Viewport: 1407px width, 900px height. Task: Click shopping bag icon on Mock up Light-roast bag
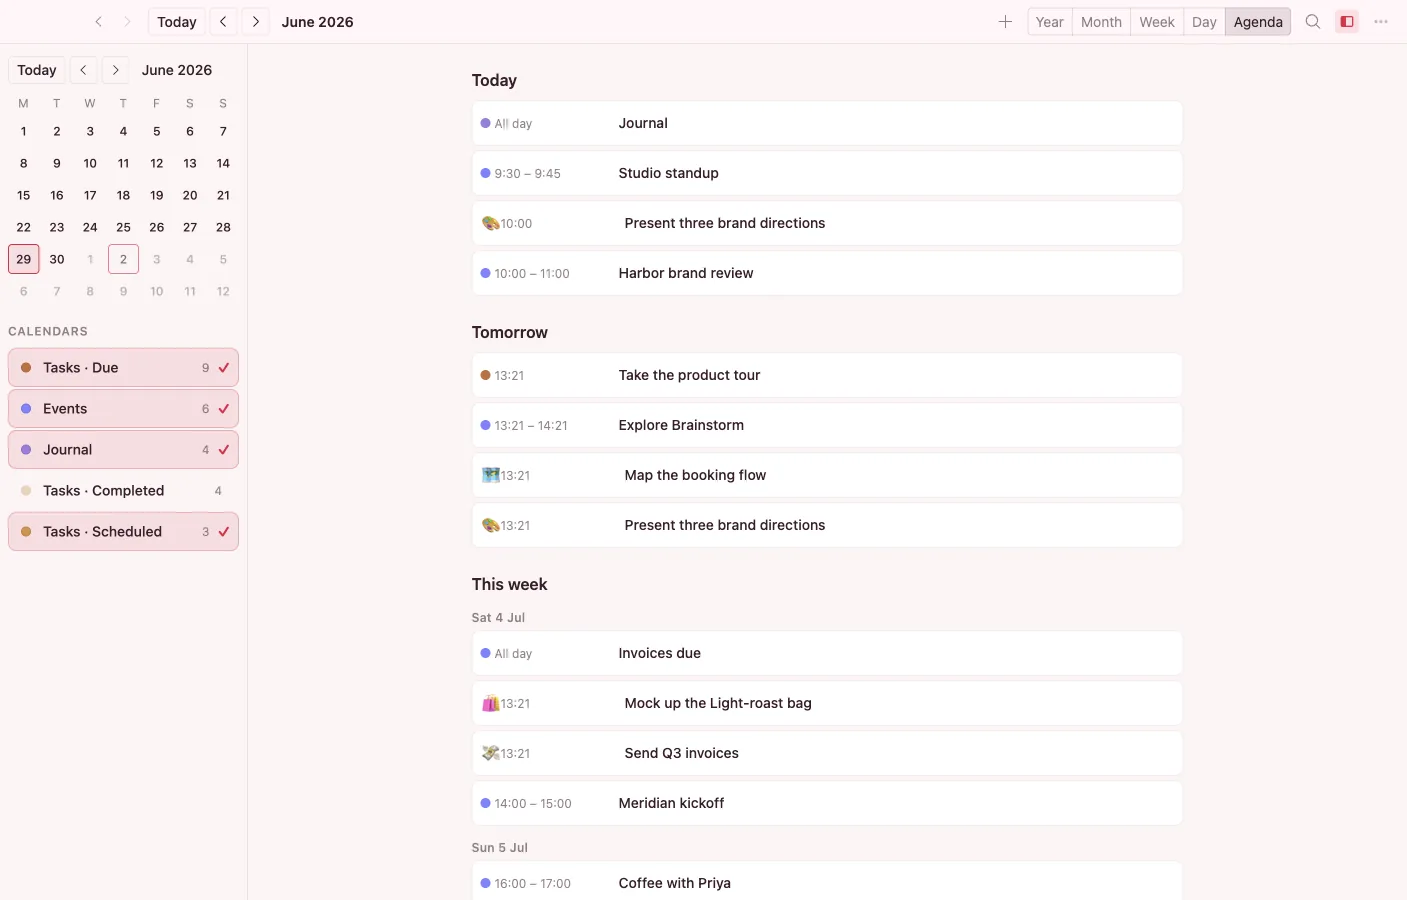click(x=490, y=703)
